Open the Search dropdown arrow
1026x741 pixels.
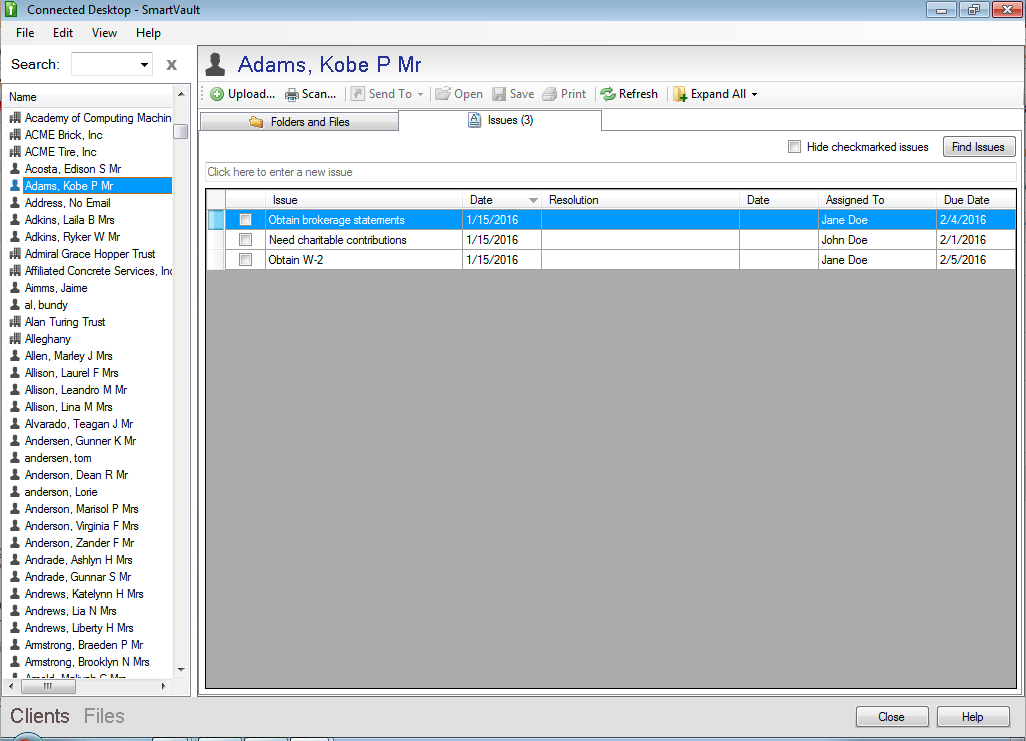[x=145, y=65]
